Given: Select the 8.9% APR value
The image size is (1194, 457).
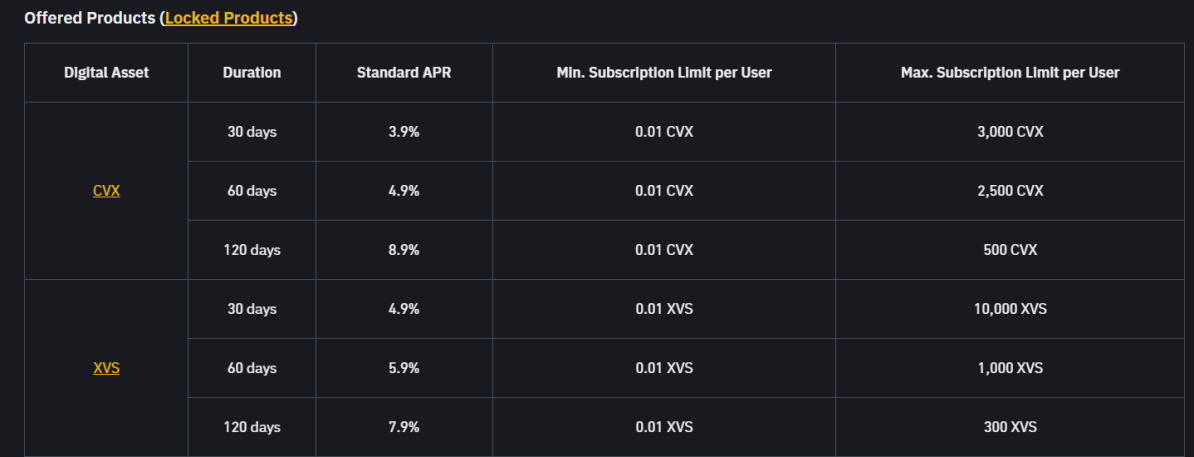Looking at the screenshot, I should 404,250.
